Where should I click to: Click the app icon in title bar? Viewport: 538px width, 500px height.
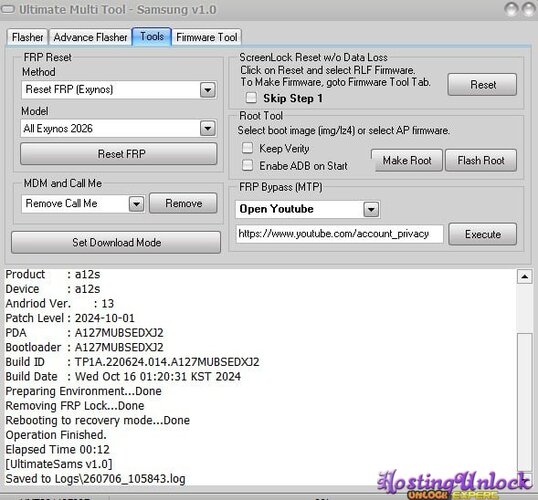[8, 9]
